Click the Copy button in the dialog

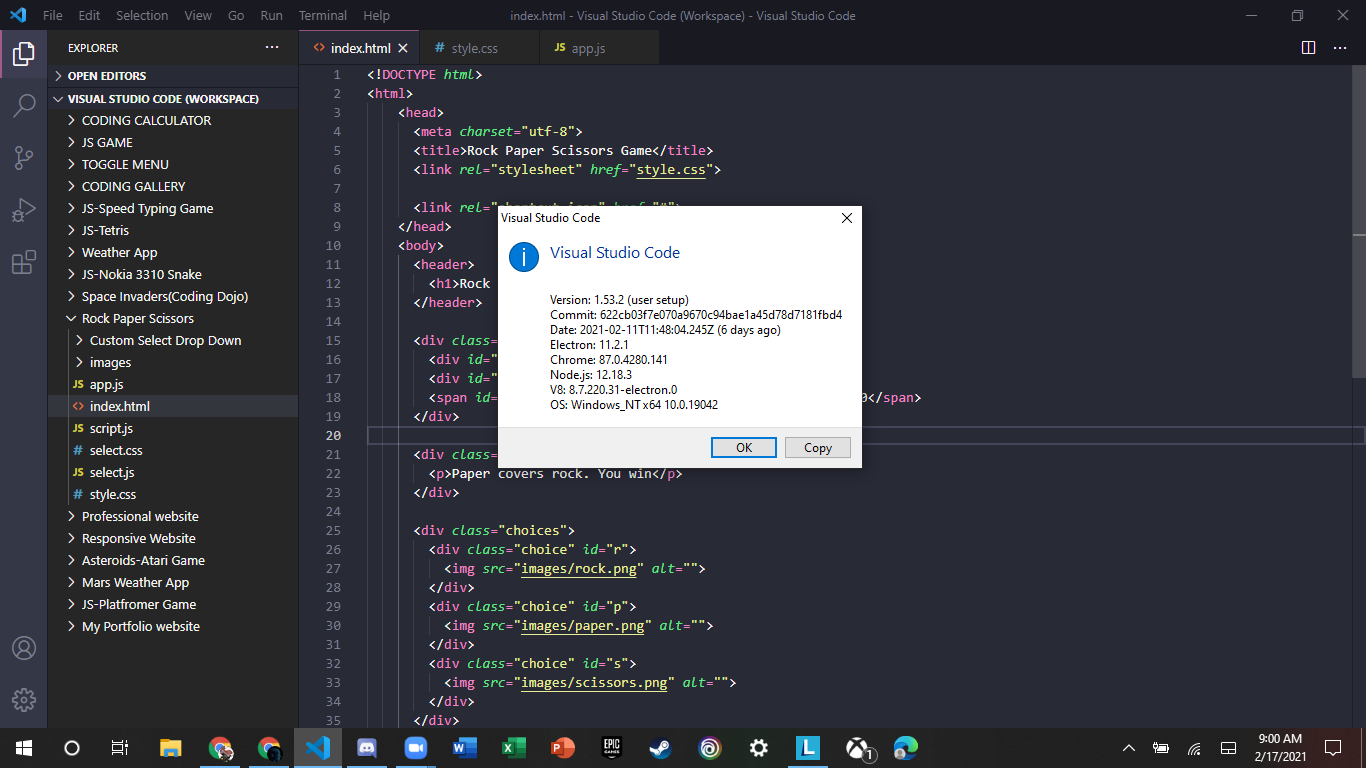[817, 447]
